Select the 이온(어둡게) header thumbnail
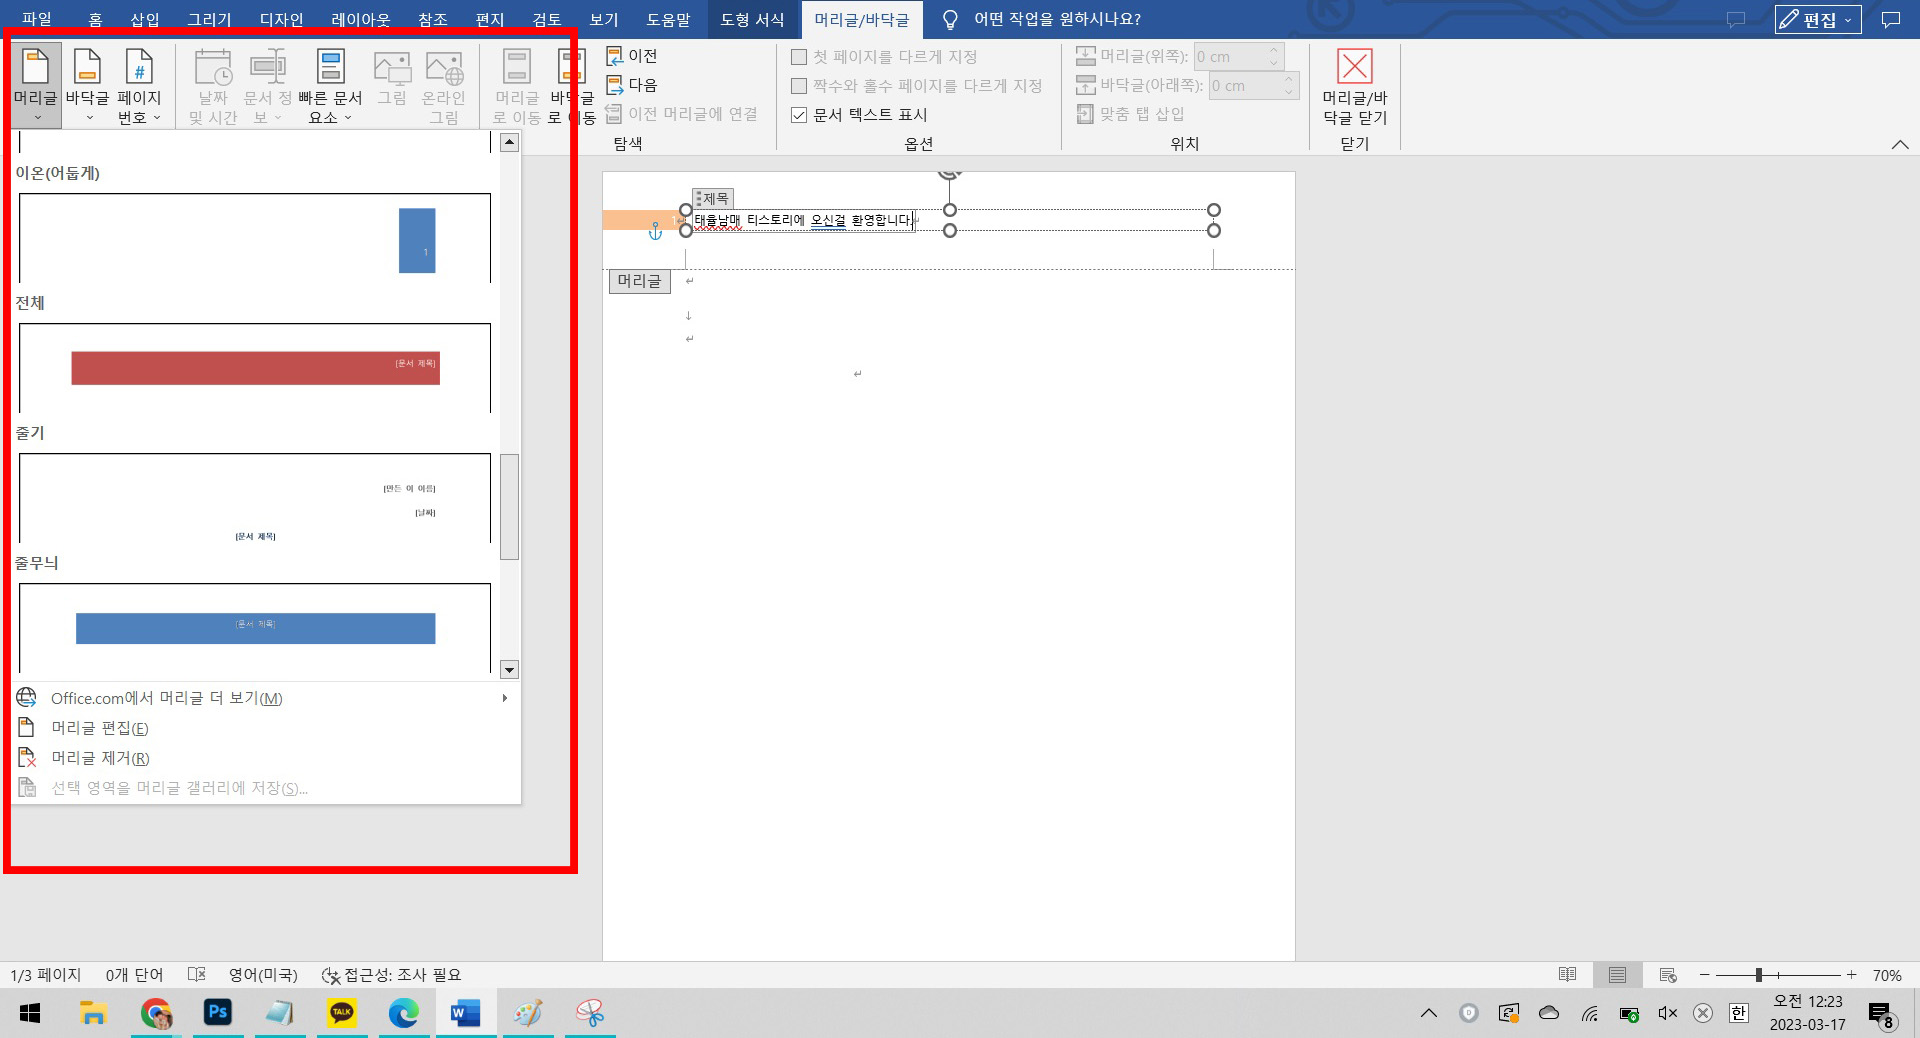 click(255, 238)
